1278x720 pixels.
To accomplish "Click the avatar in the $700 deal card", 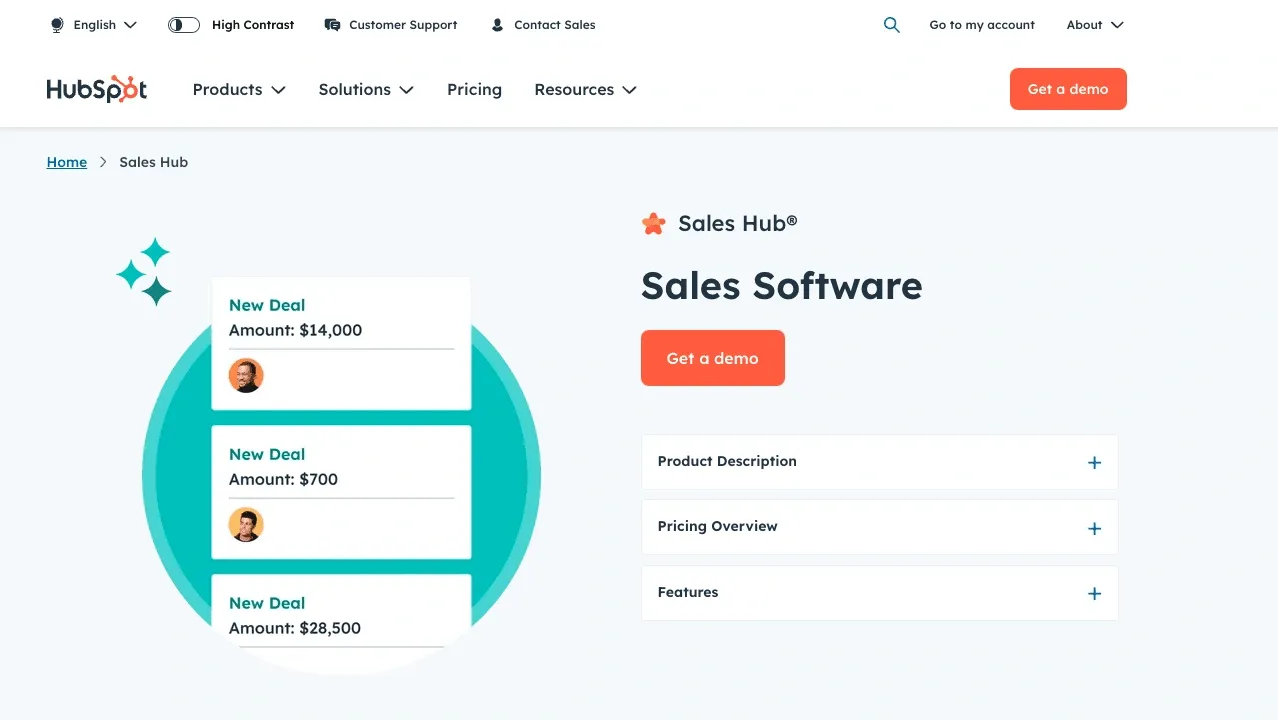I will click(x=246, y=525).
